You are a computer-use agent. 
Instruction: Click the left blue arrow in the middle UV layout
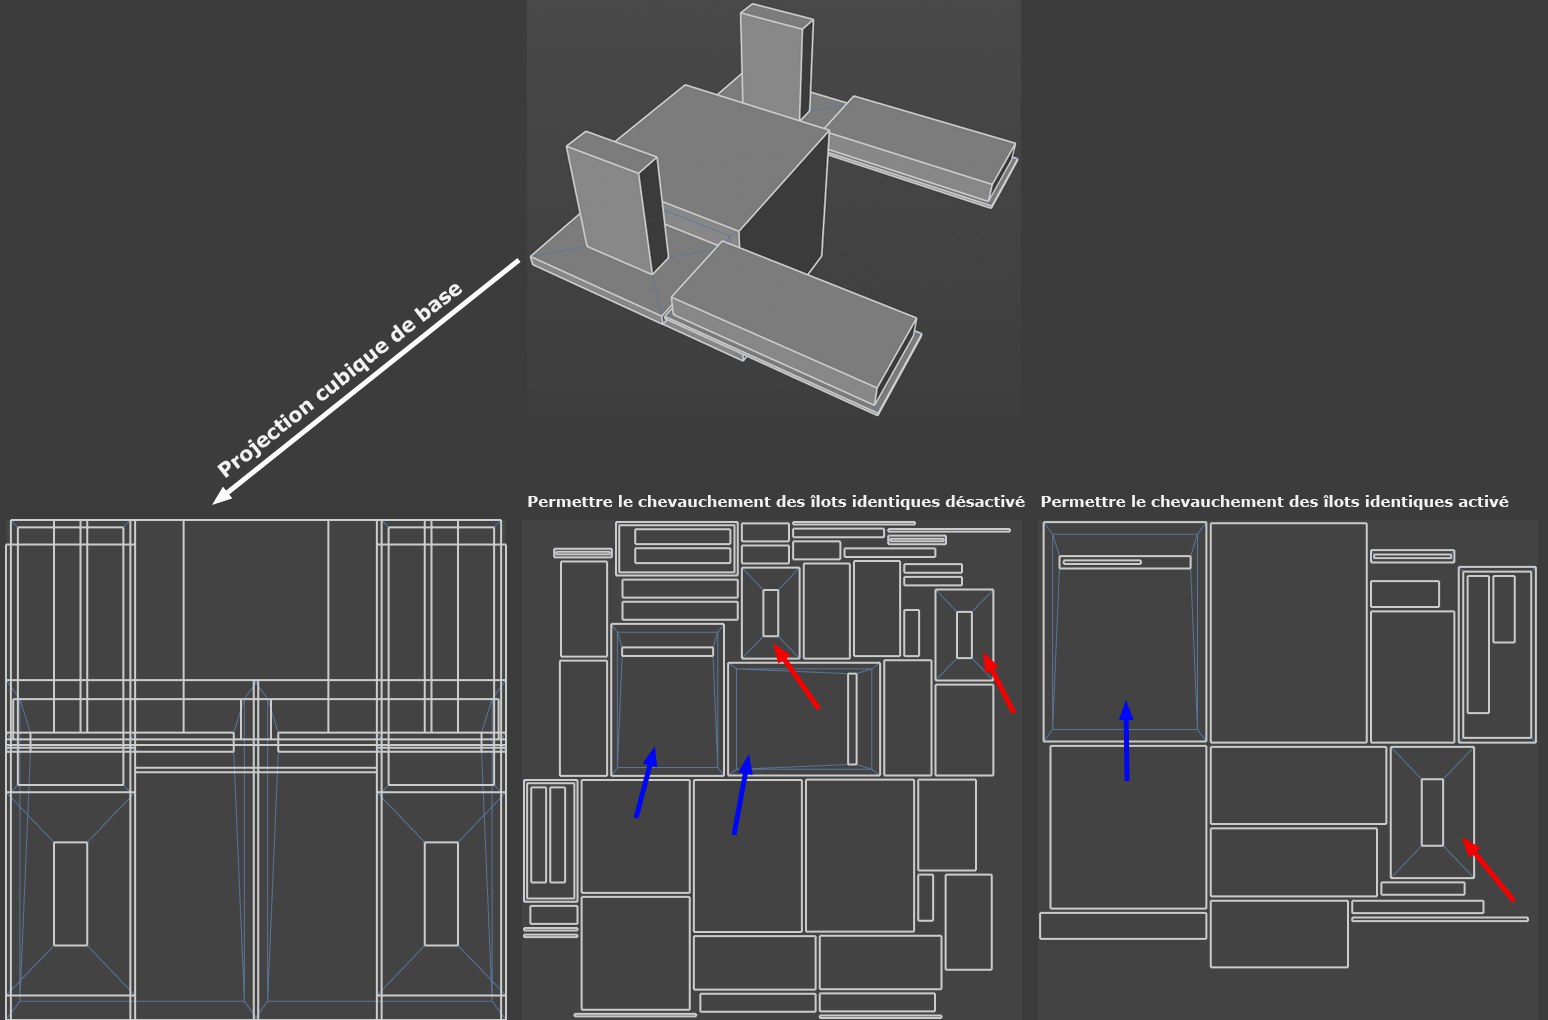[645, 783]
